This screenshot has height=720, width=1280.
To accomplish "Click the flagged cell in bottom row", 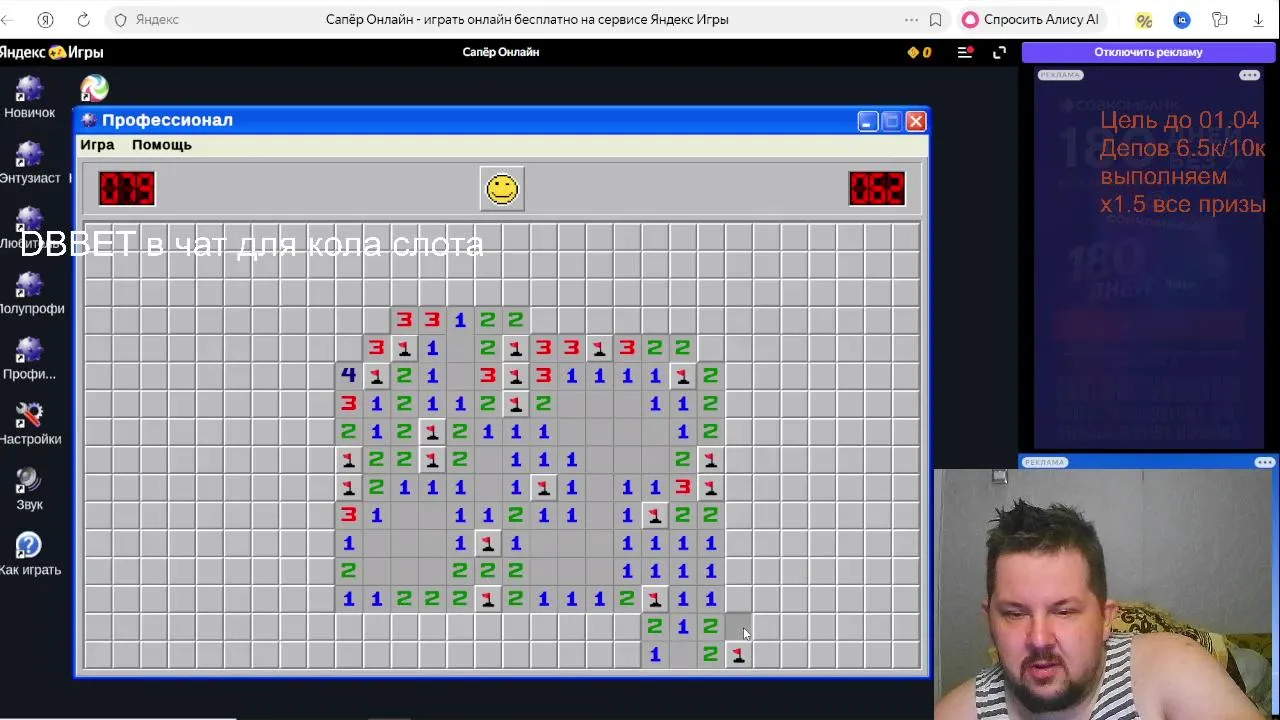I will click(739, 654).
